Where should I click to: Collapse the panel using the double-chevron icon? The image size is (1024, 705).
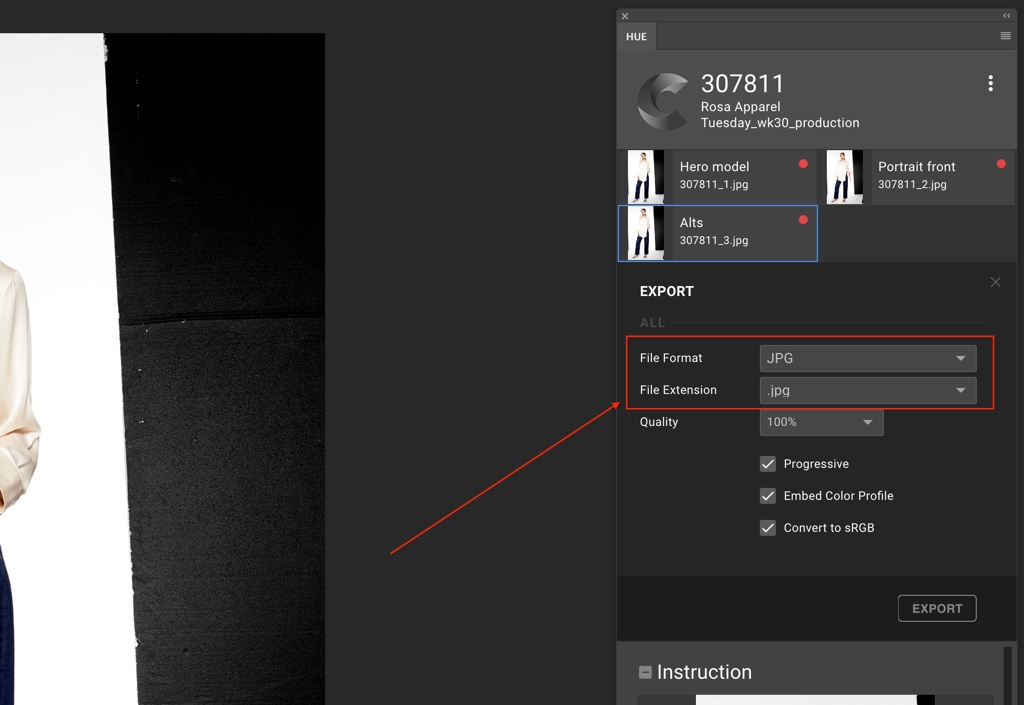pos(1006,16)
